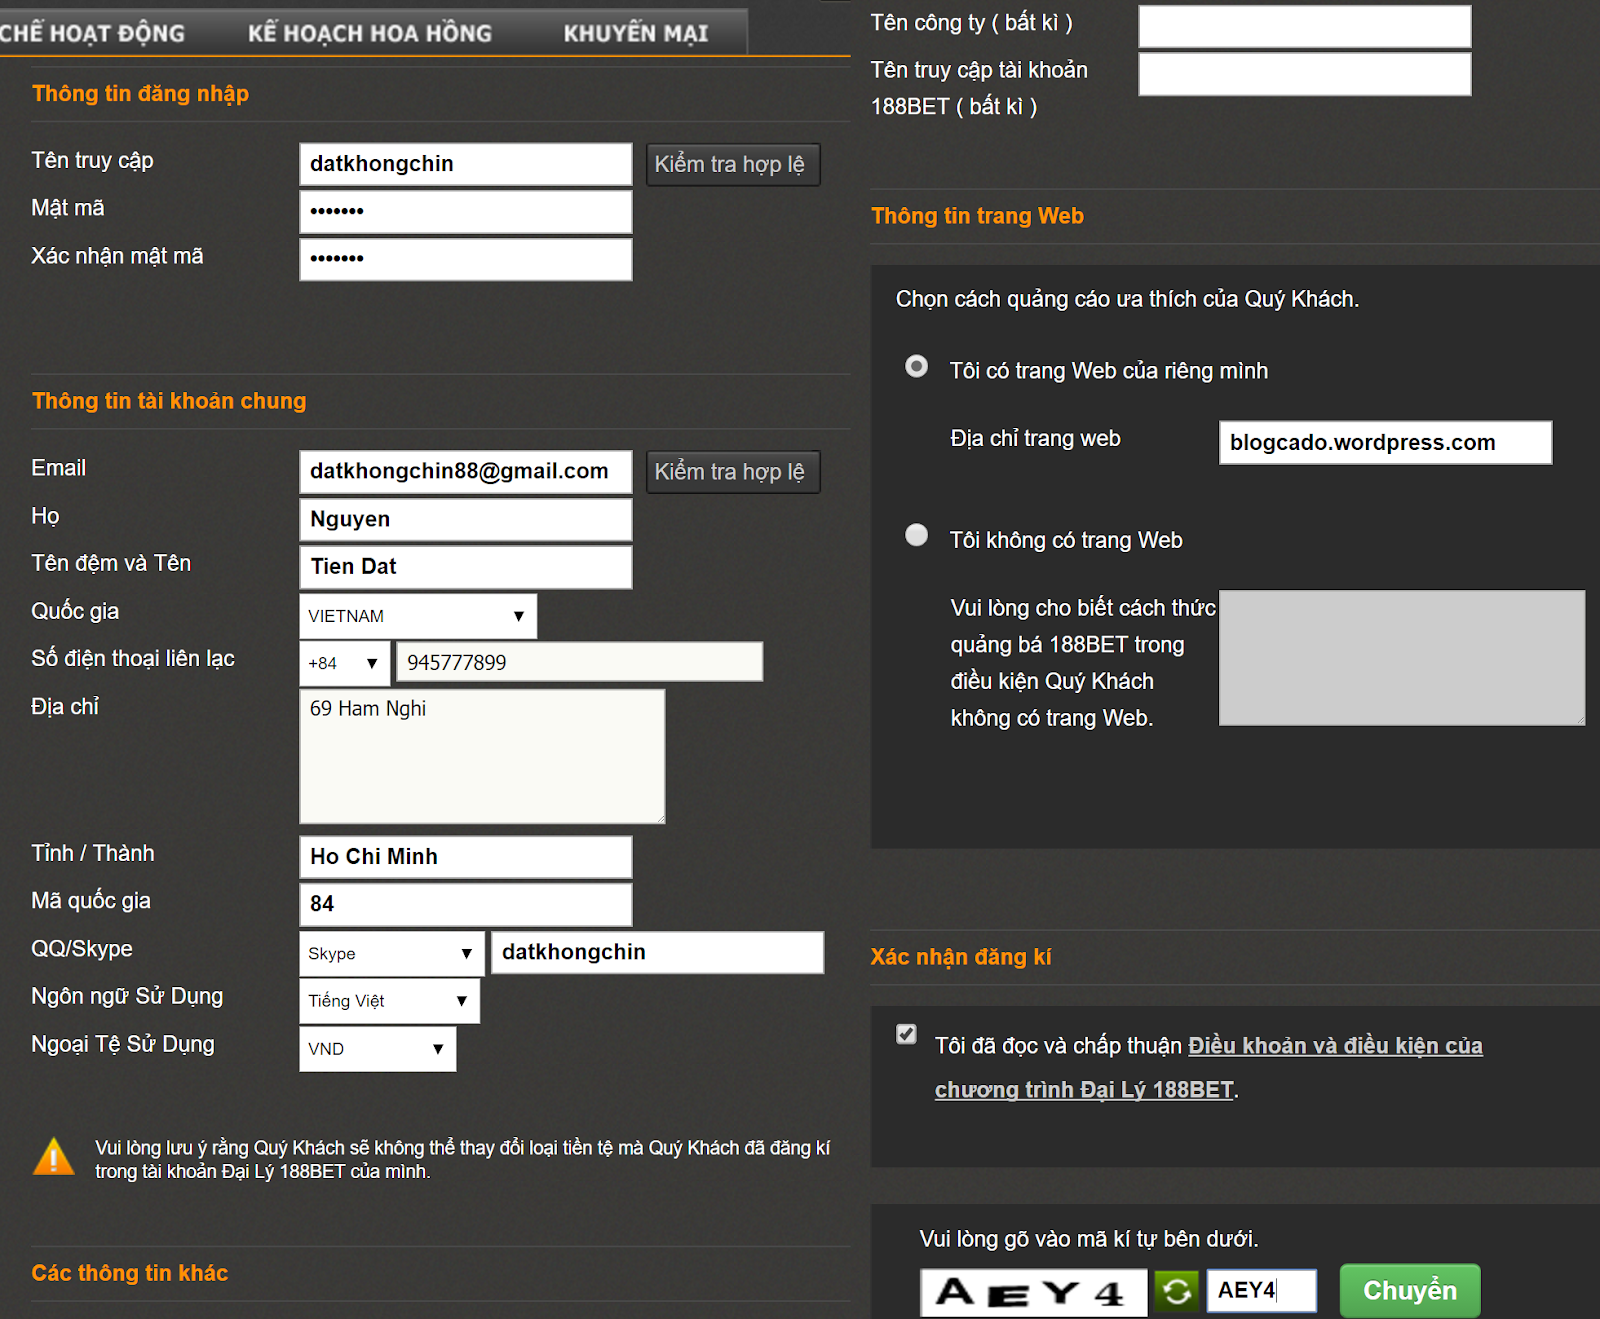
Task: Click the green Chuyển submit button
Action: pos(1410,1291)
